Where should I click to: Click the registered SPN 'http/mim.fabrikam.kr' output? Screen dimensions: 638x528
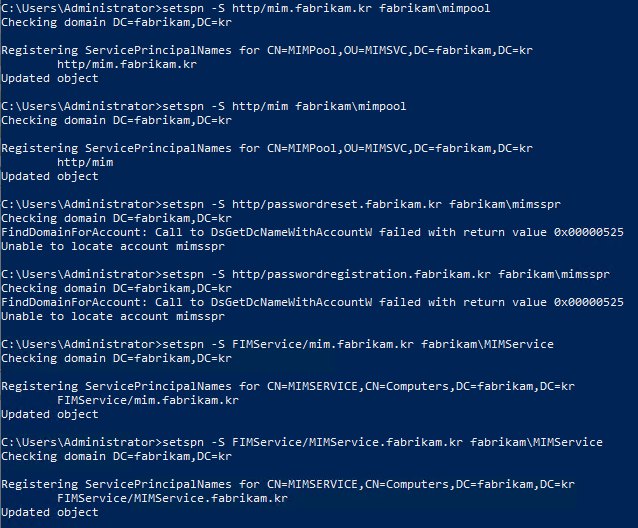(x=127, y=64)
